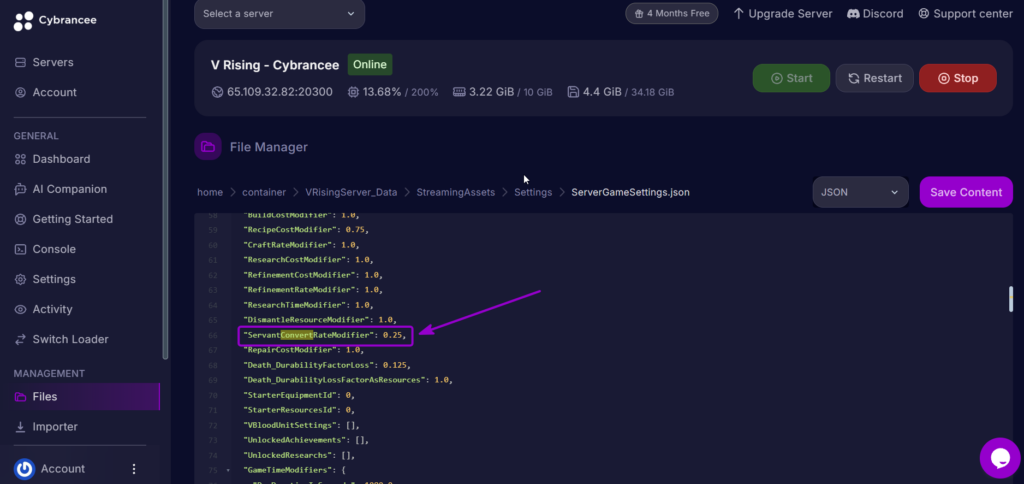
Task: Navigate to VRisingServer_Data breadcrumb
Action: [x=351, y=193]
